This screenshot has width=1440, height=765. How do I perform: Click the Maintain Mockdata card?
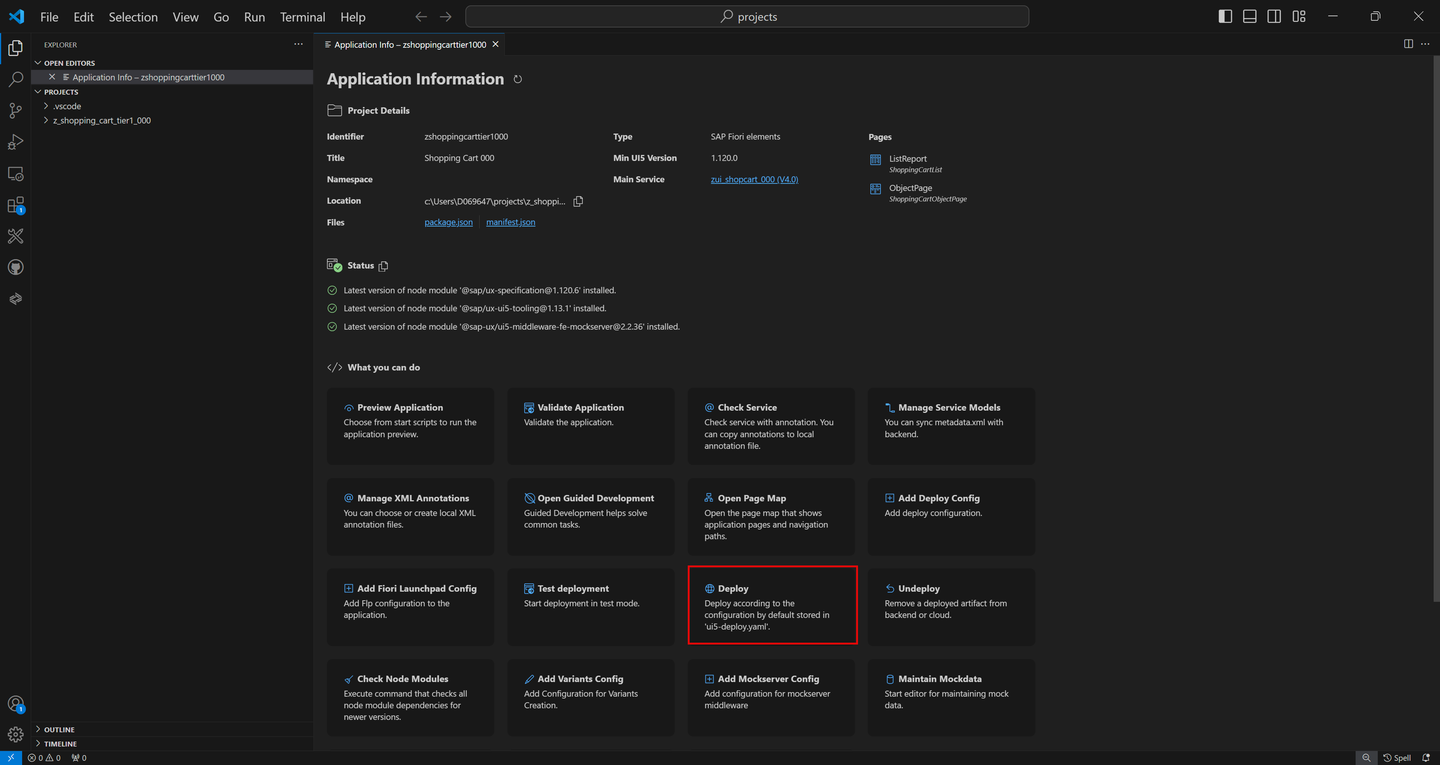click(952, 697)
